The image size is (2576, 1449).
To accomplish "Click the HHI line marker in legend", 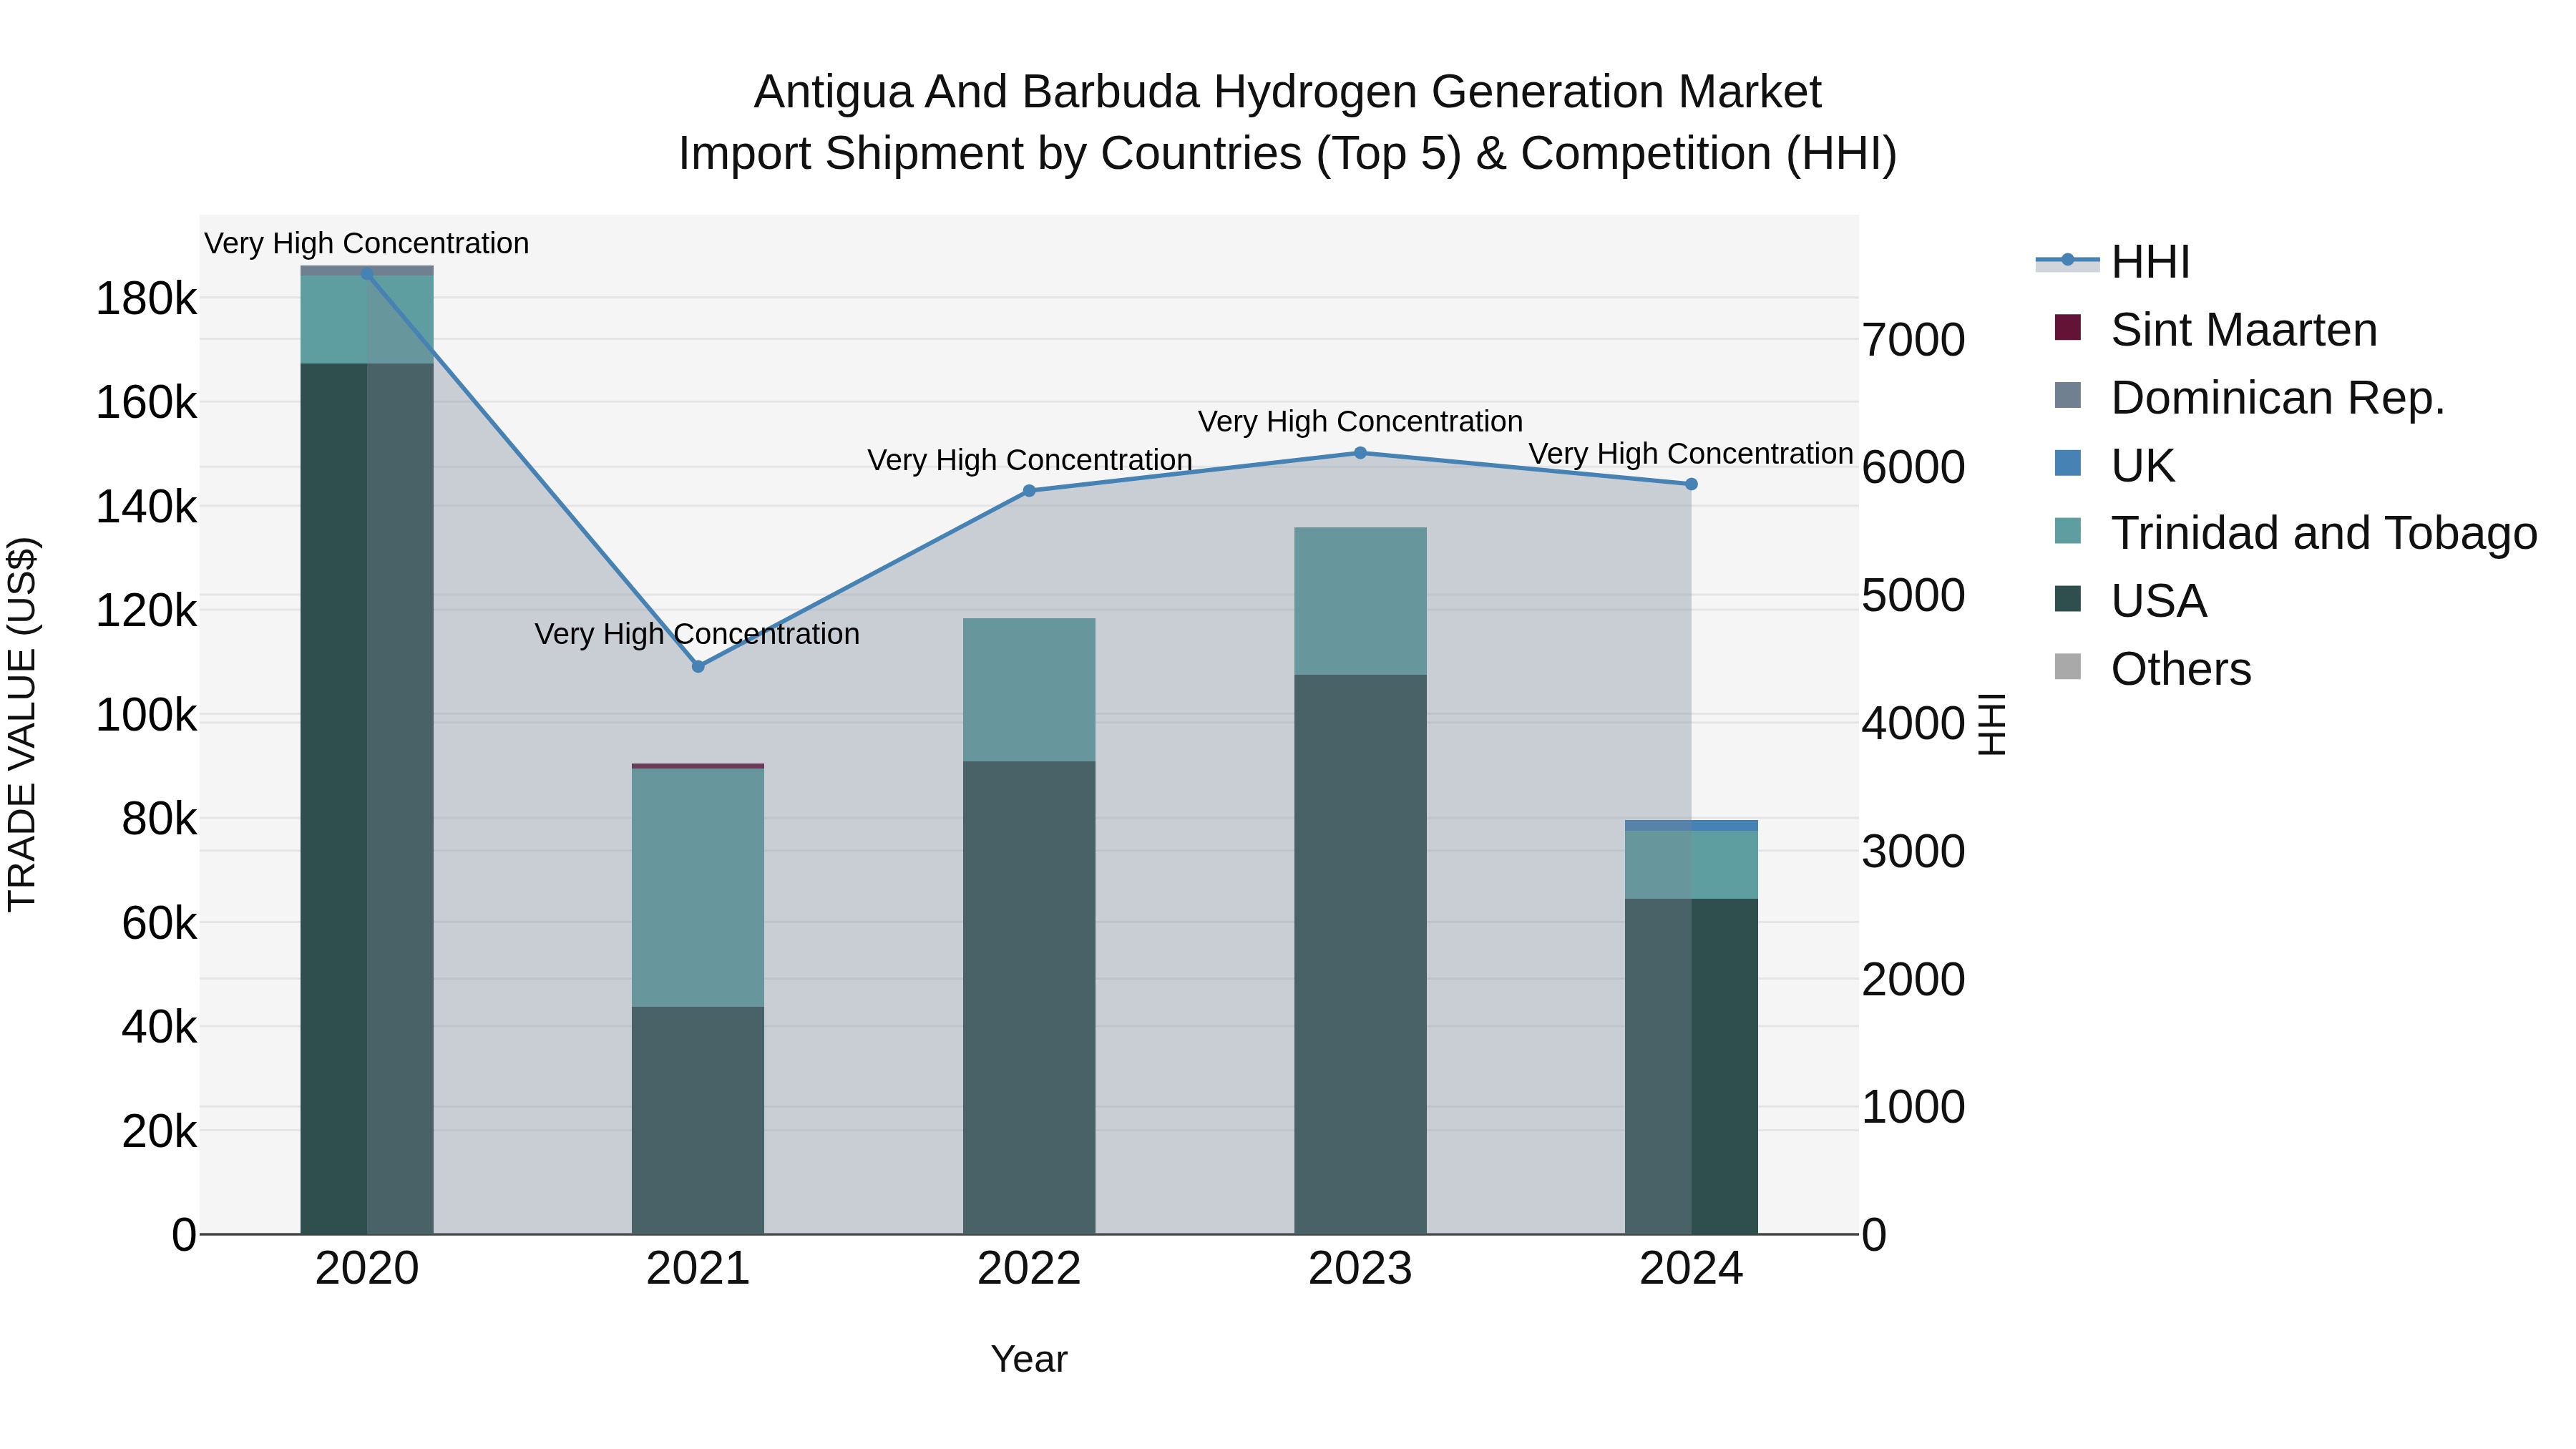I will coord(2067,260).
